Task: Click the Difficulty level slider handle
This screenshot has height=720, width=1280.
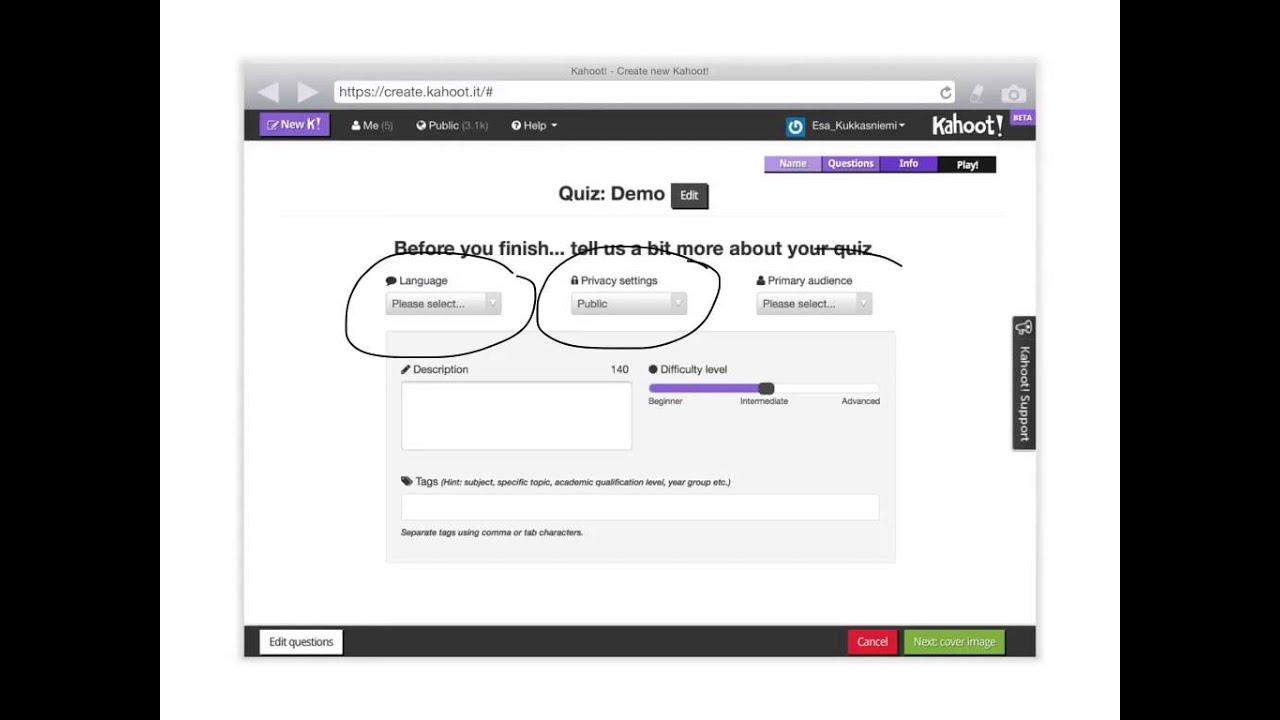Action: tap(766, 388)
